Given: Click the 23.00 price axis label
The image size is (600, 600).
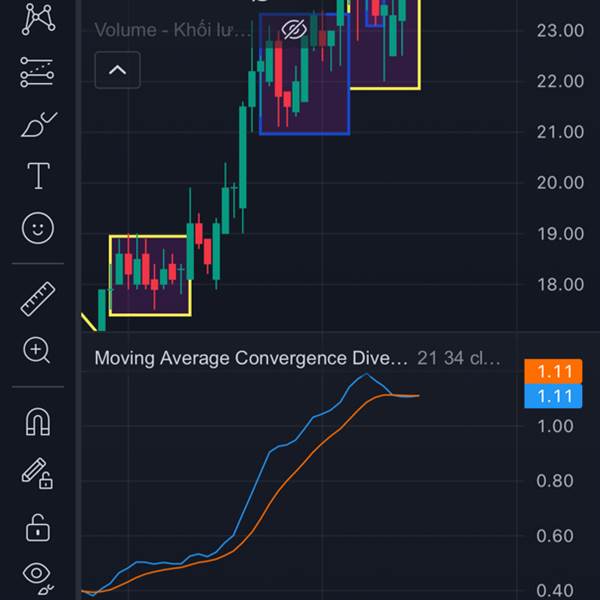Looking at the screenshot, I should [560, 31].
